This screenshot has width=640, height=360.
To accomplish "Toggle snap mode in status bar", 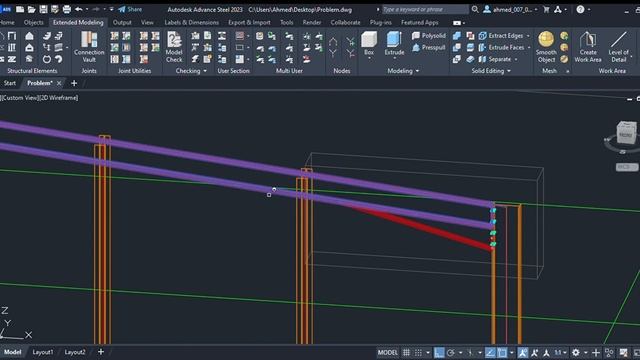I will pyautogui.click(x=418, y=353).
